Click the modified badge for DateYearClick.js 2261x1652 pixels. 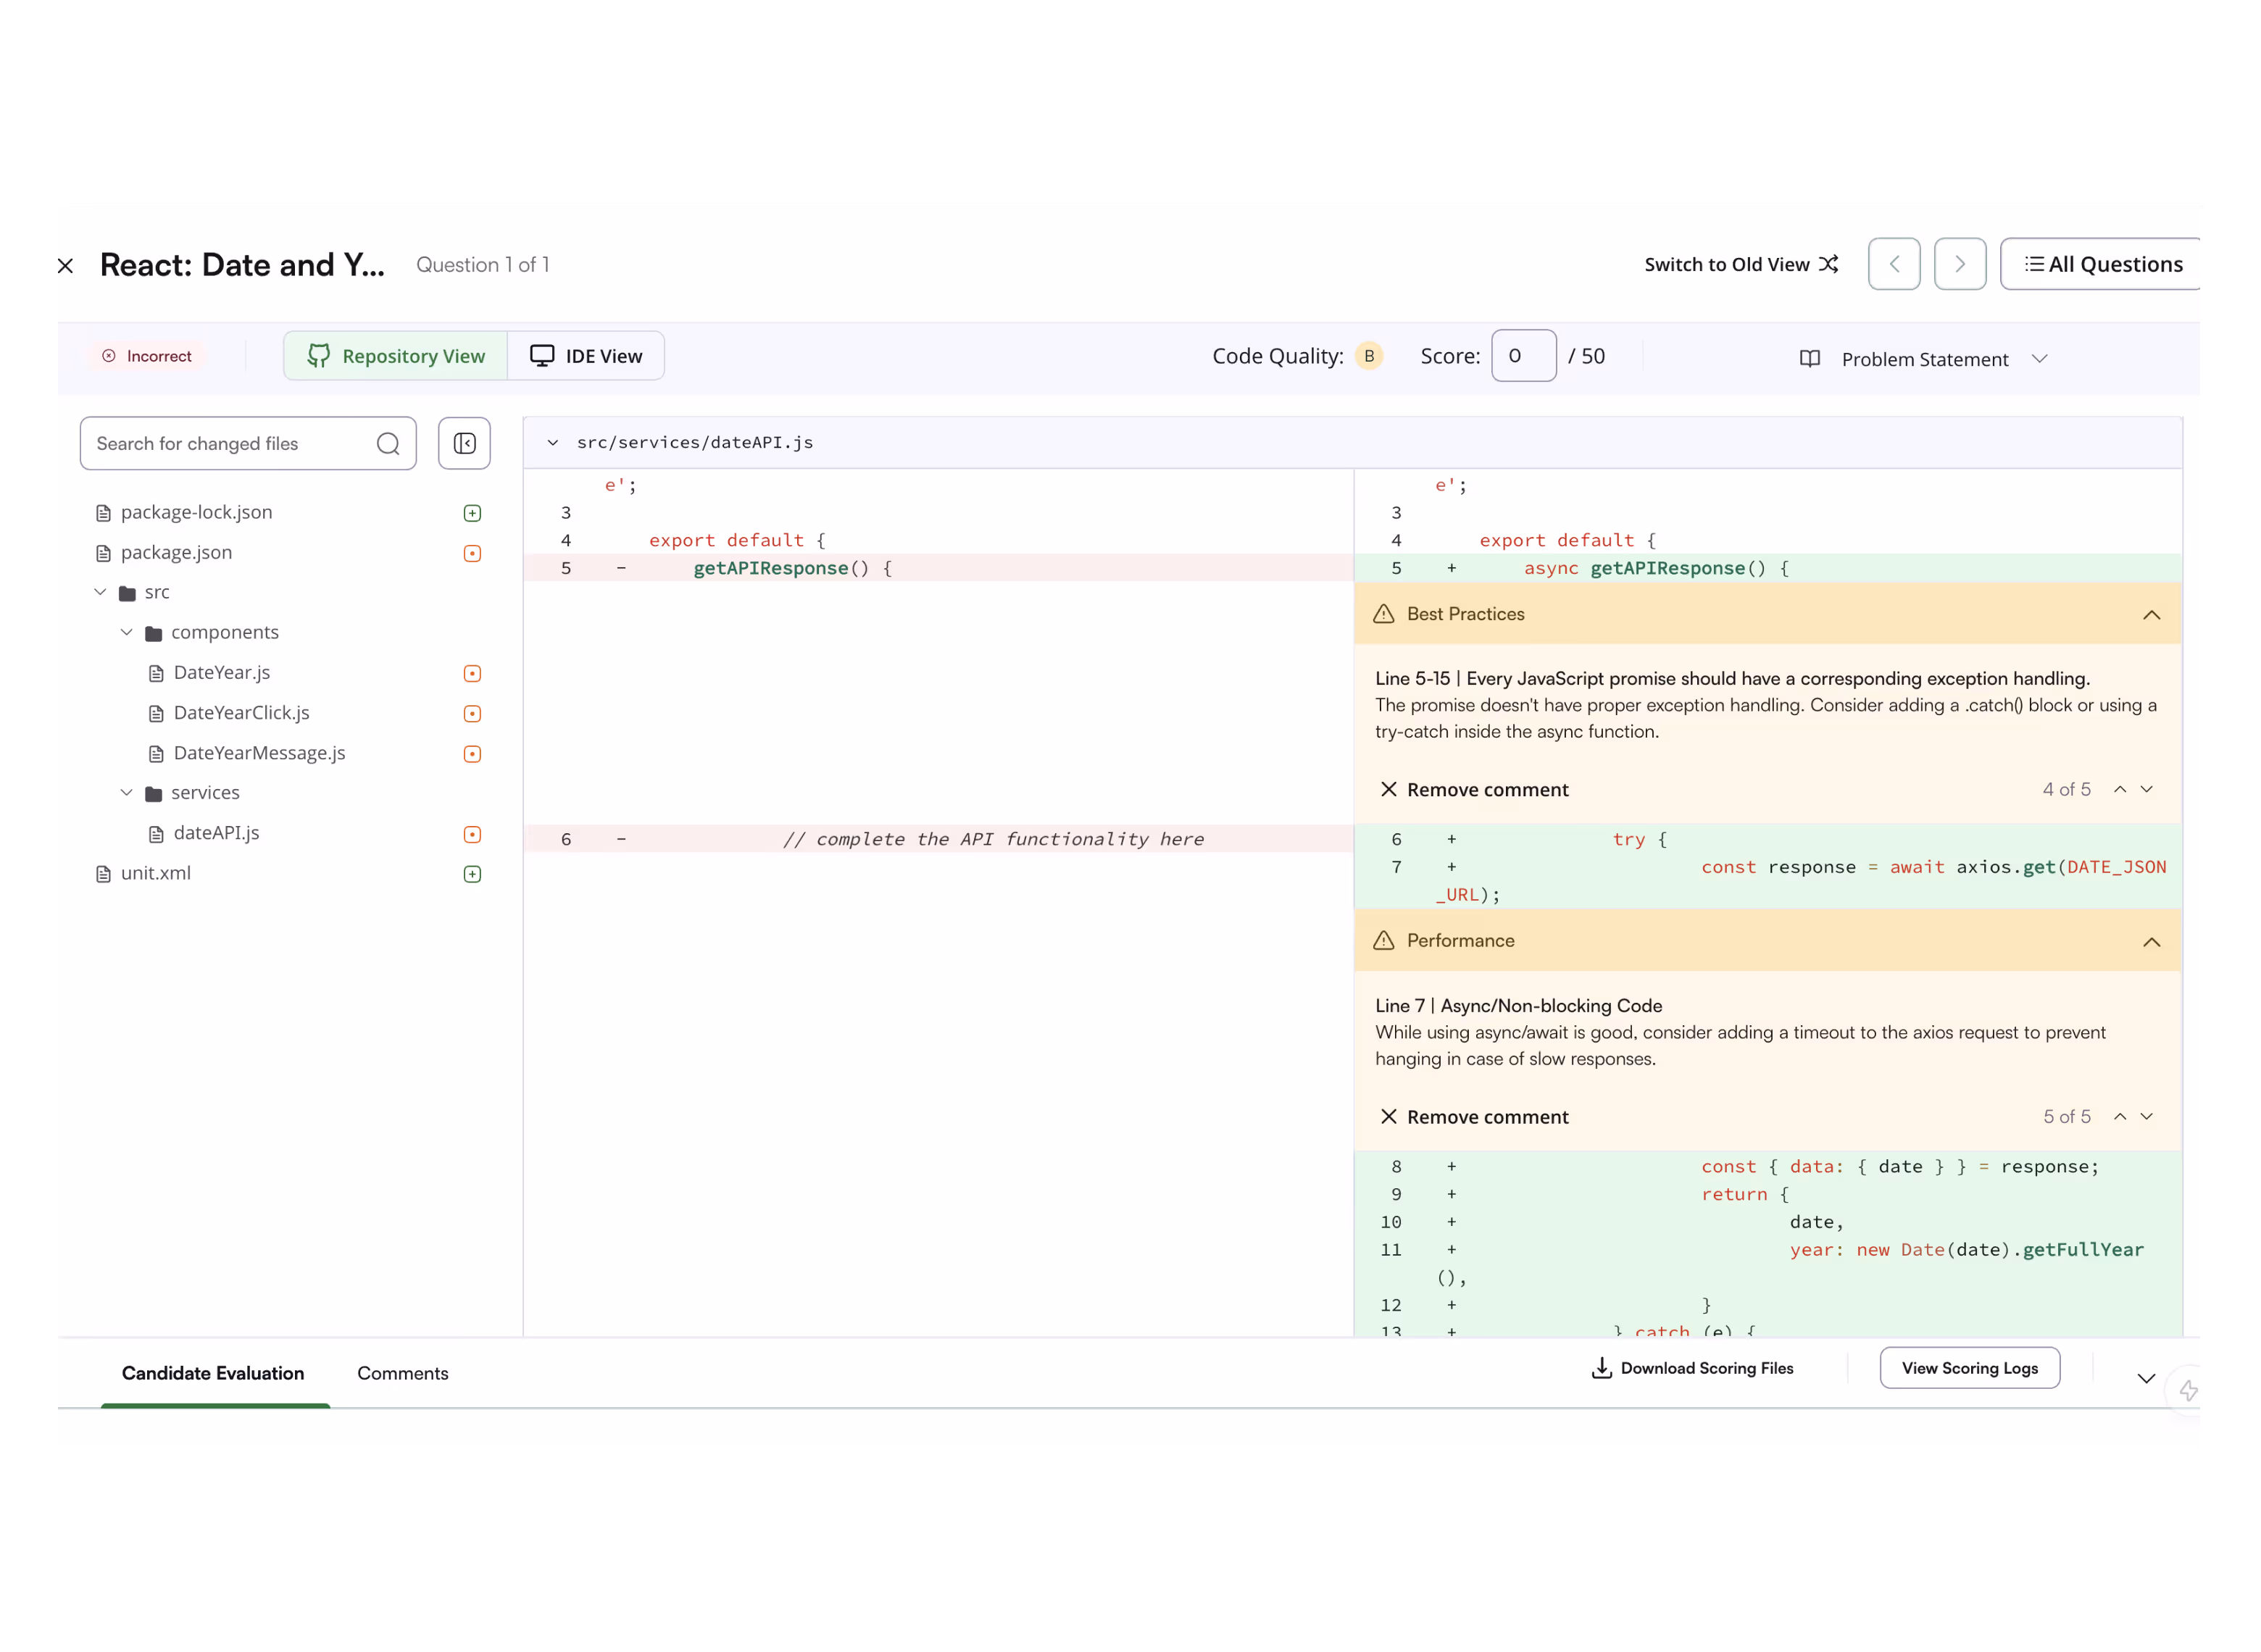pos(472,713)
